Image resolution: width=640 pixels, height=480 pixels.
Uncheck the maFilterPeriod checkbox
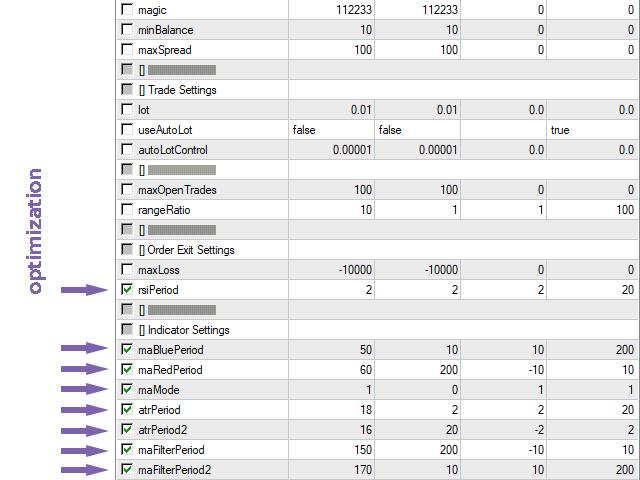point(127,449)
